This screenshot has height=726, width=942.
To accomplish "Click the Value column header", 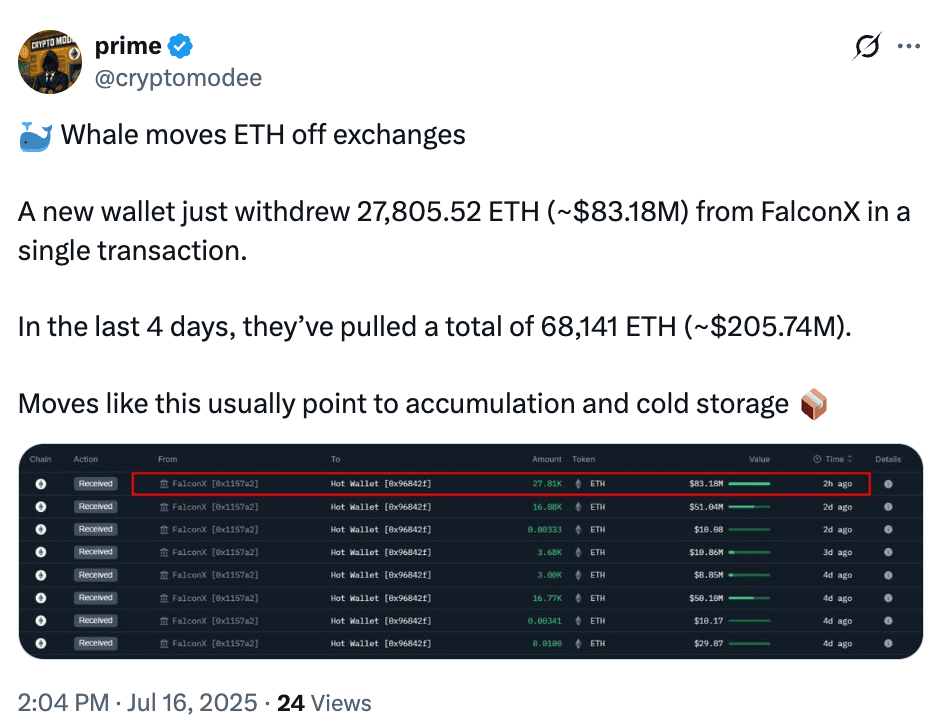I will [x=759, y=459].
